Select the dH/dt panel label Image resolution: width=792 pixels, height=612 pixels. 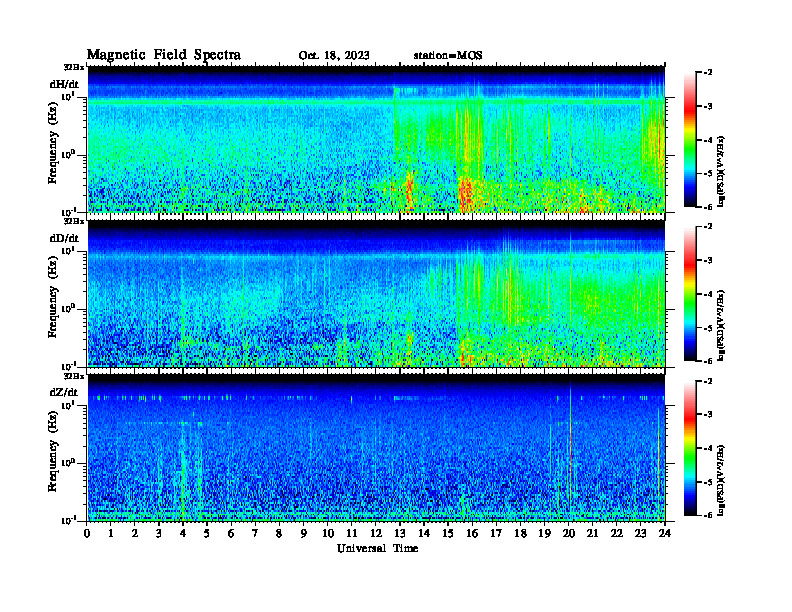point(64,84)
